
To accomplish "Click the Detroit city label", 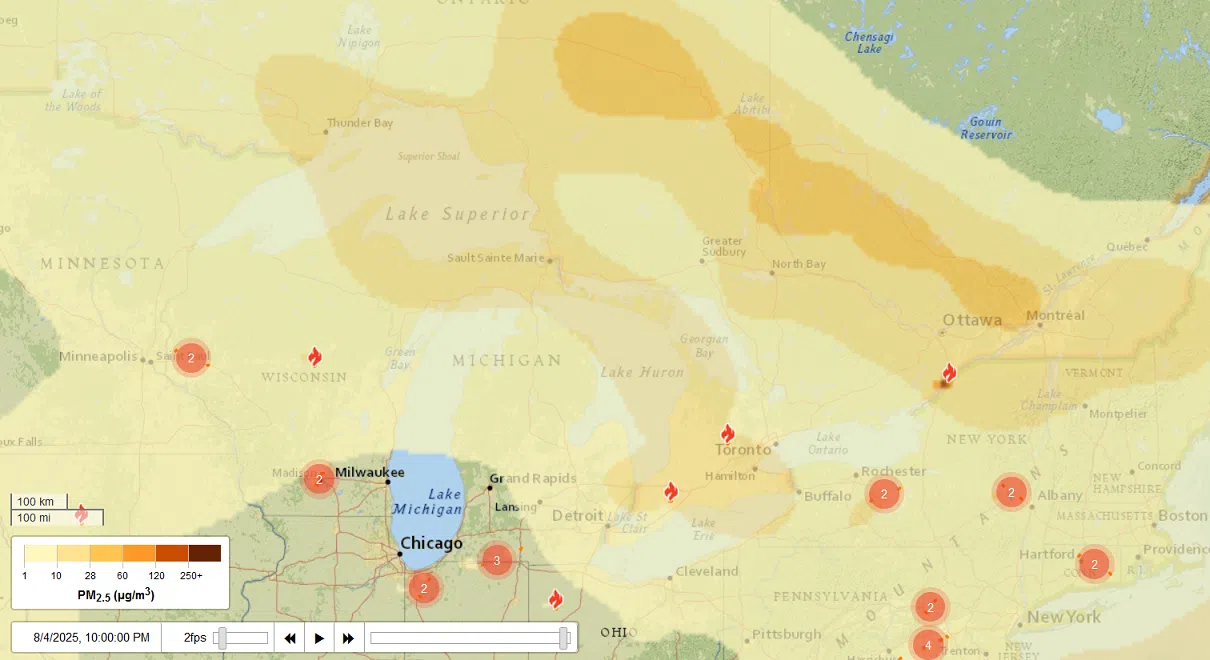I will click(578, 516).
